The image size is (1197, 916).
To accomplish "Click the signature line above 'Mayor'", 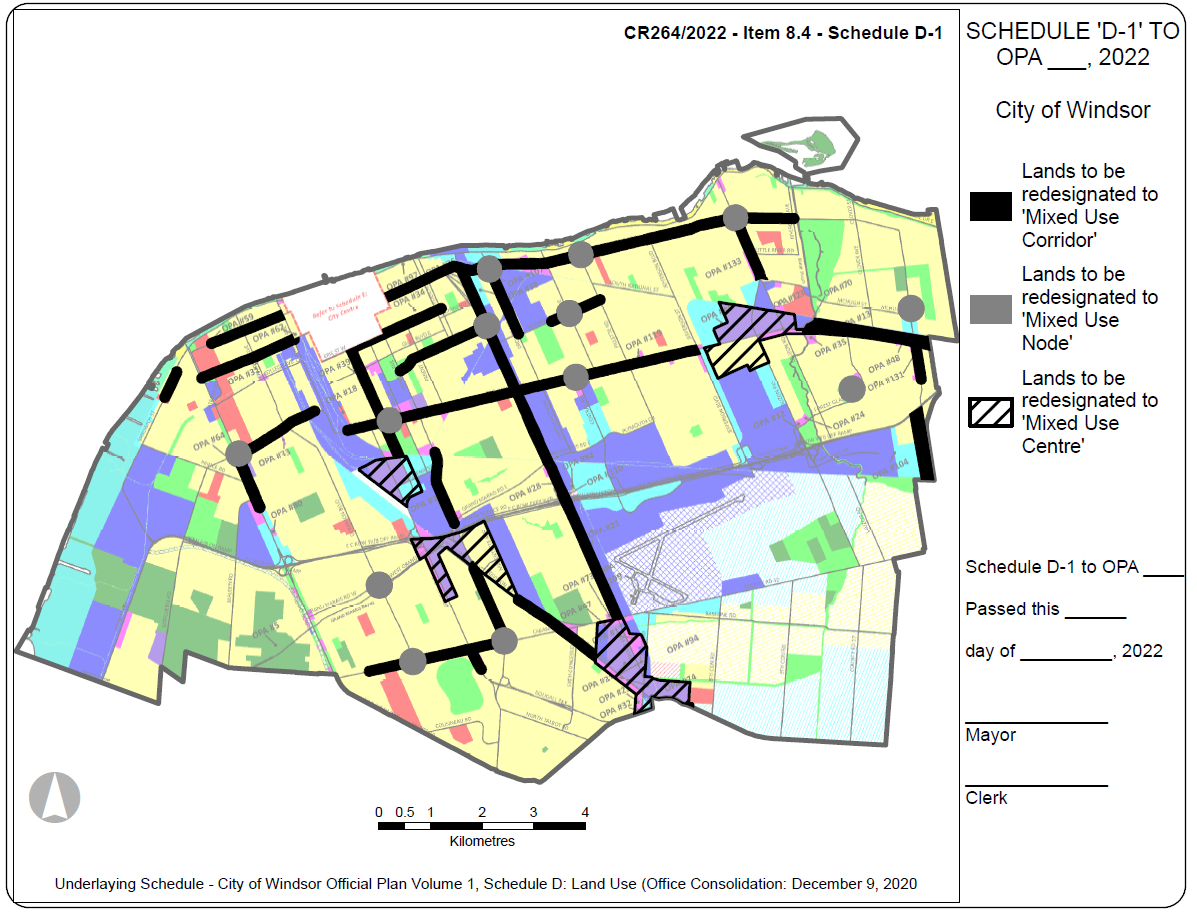I will (1036, 721).
